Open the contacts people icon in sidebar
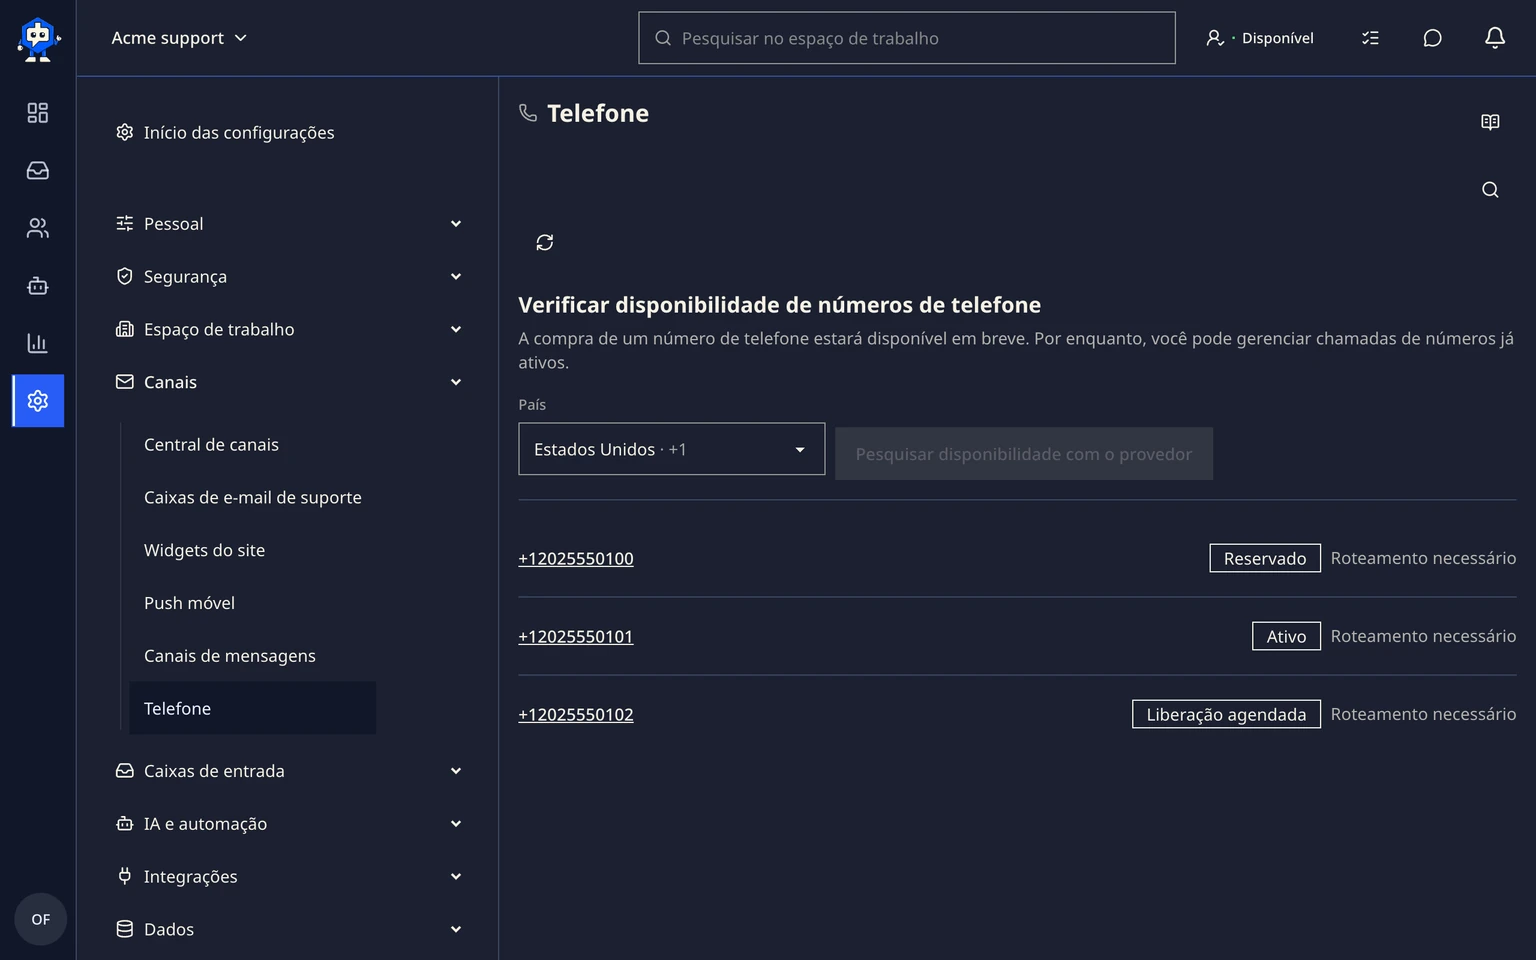Viewport: 1536px width, 960px height. click(38, 228)
